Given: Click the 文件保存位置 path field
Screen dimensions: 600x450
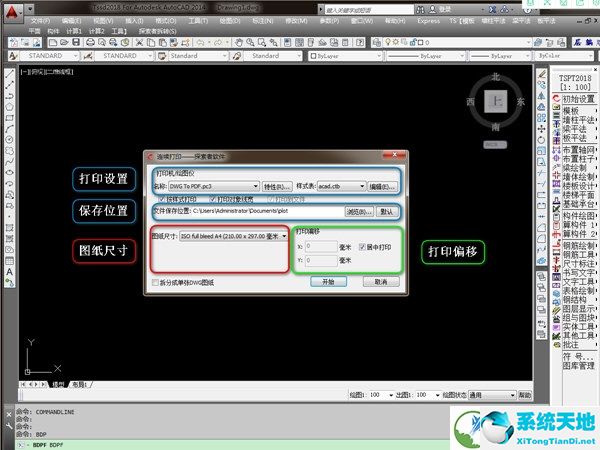Looking at the screenshot, I should point(267,211).
